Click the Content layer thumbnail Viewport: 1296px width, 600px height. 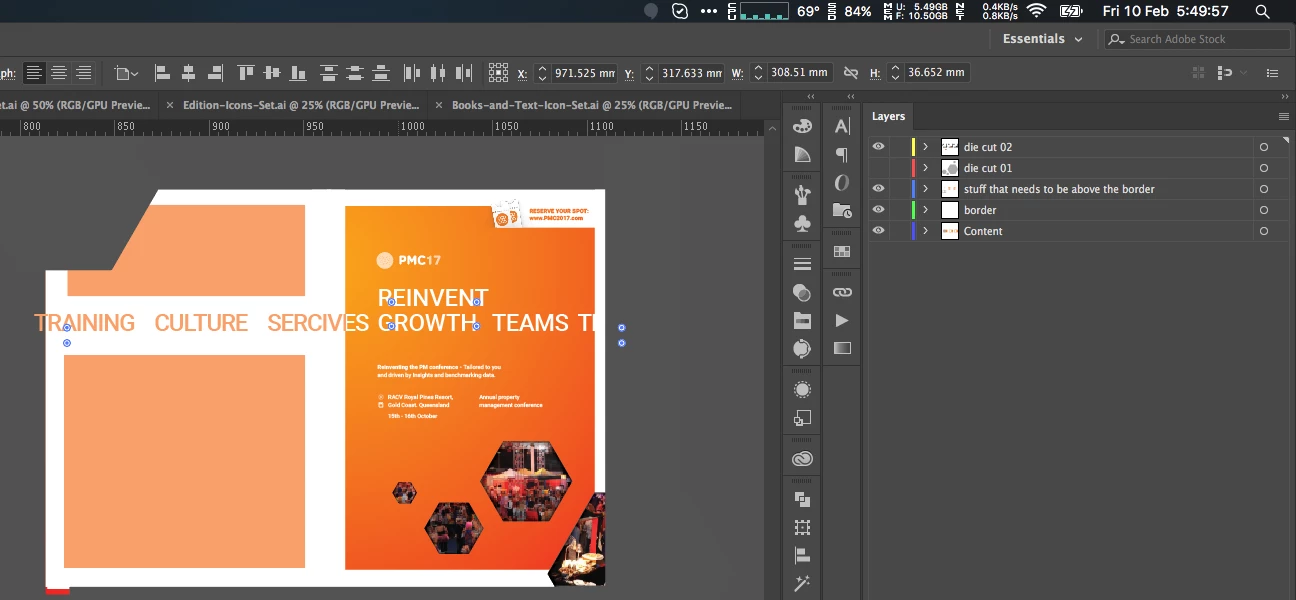pos(950,231)
